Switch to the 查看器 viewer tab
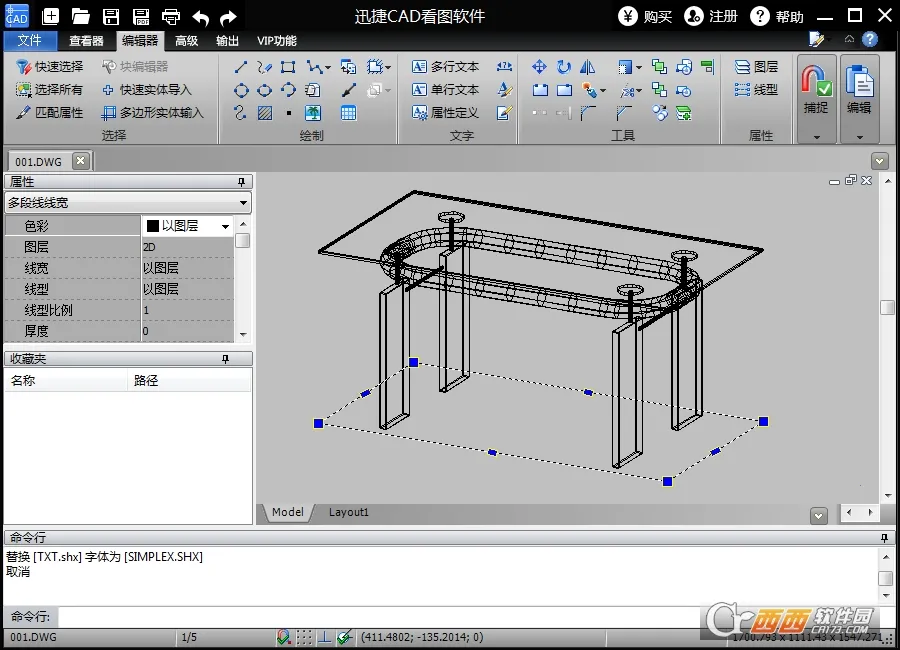Screen dimensions: 900x650 coord(86,41)
